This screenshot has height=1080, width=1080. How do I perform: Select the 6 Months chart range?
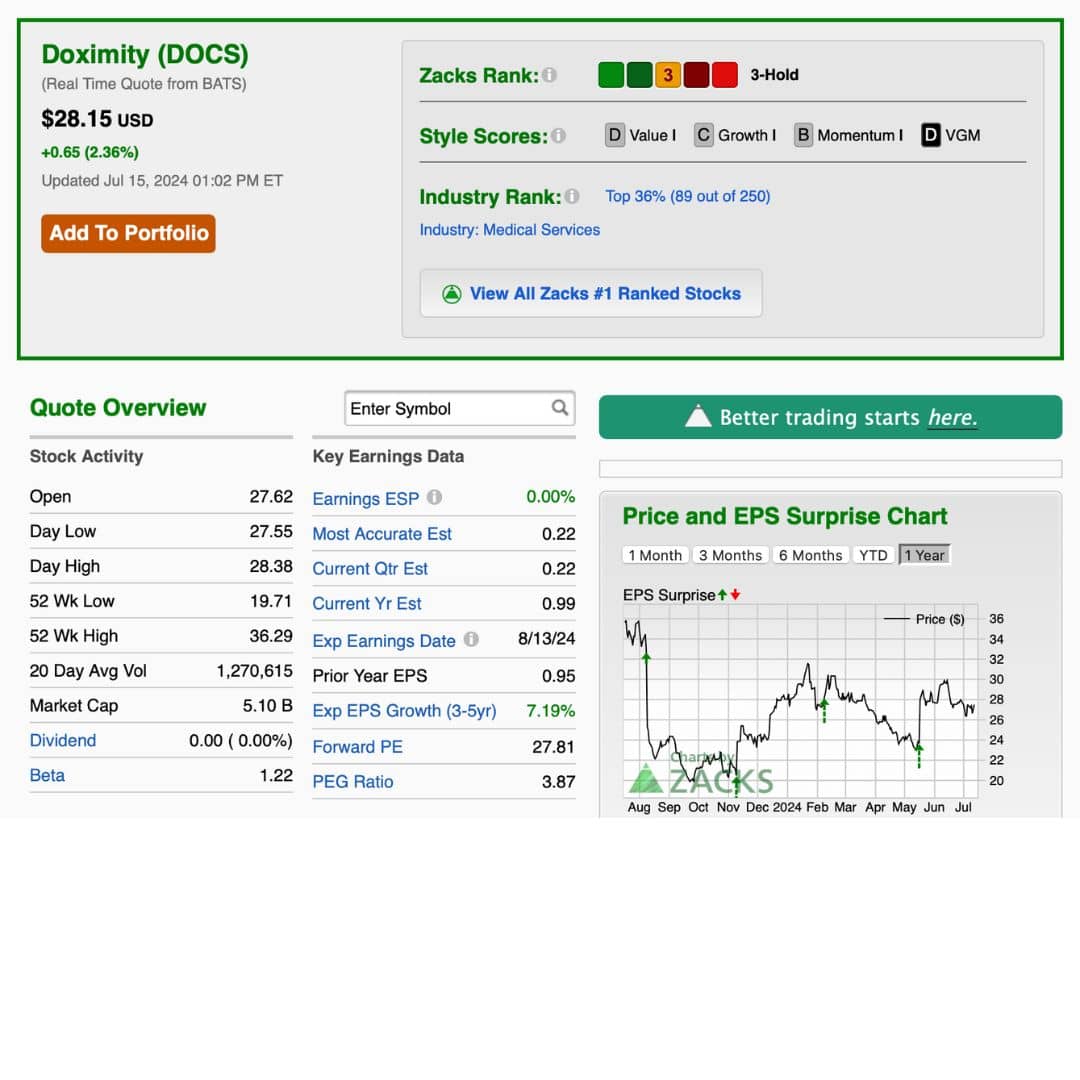coord(811,555)
